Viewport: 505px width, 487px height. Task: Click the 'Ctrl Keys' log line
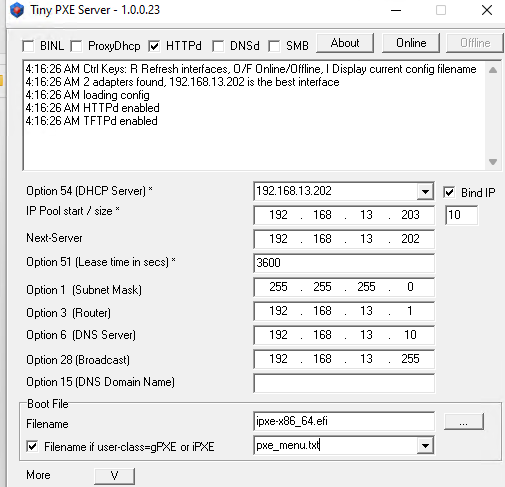pyautogui.click(x=251, y=69)
